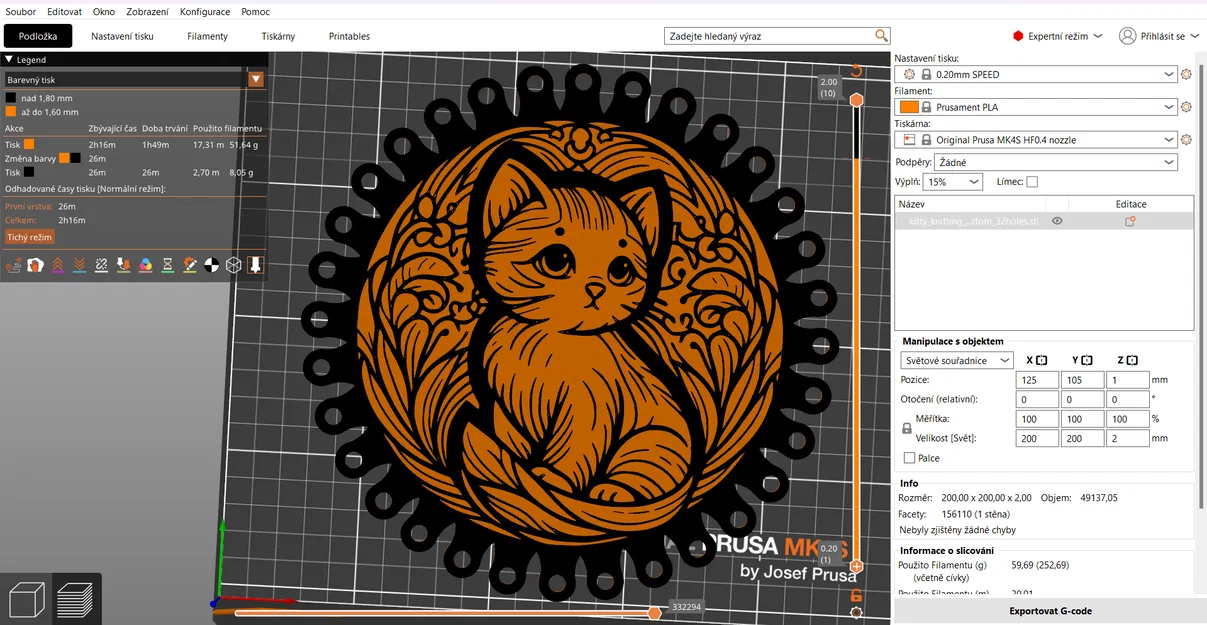Click the edit icon in kitty_knitting row

point(1130,221)
